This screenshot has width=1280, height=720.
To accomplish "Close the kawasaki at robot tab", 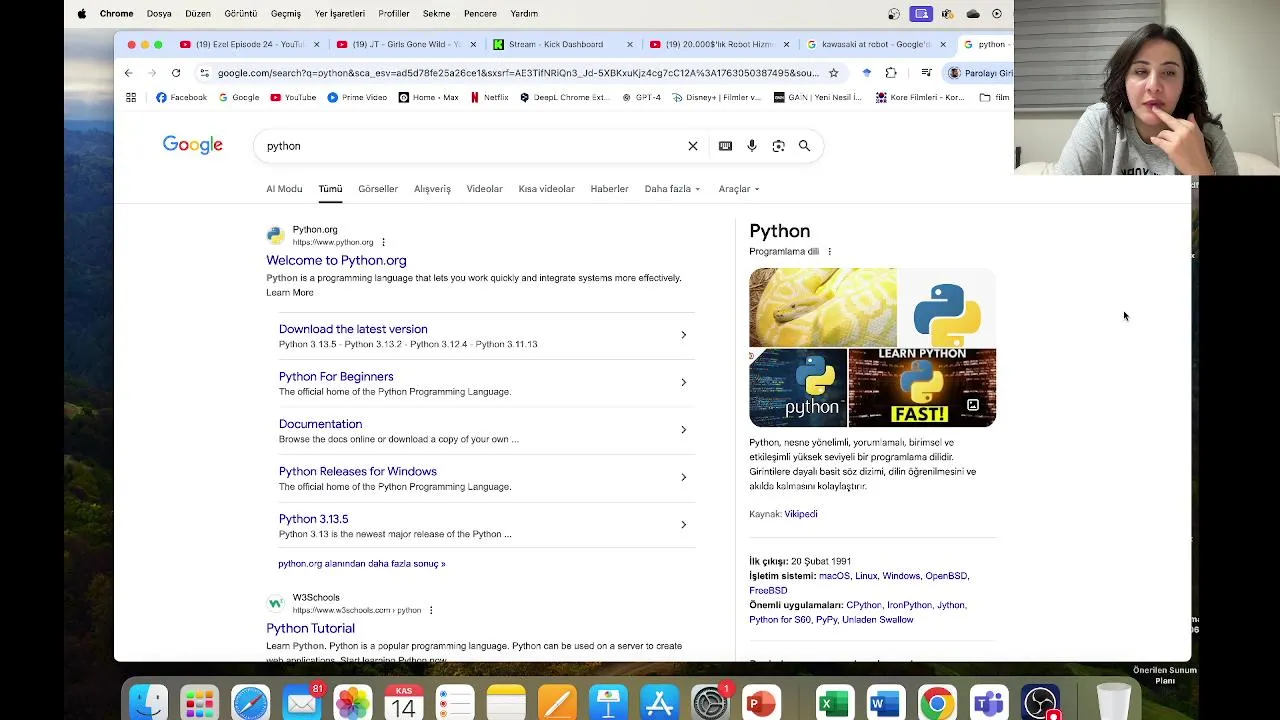I will [x=942, y=44].
